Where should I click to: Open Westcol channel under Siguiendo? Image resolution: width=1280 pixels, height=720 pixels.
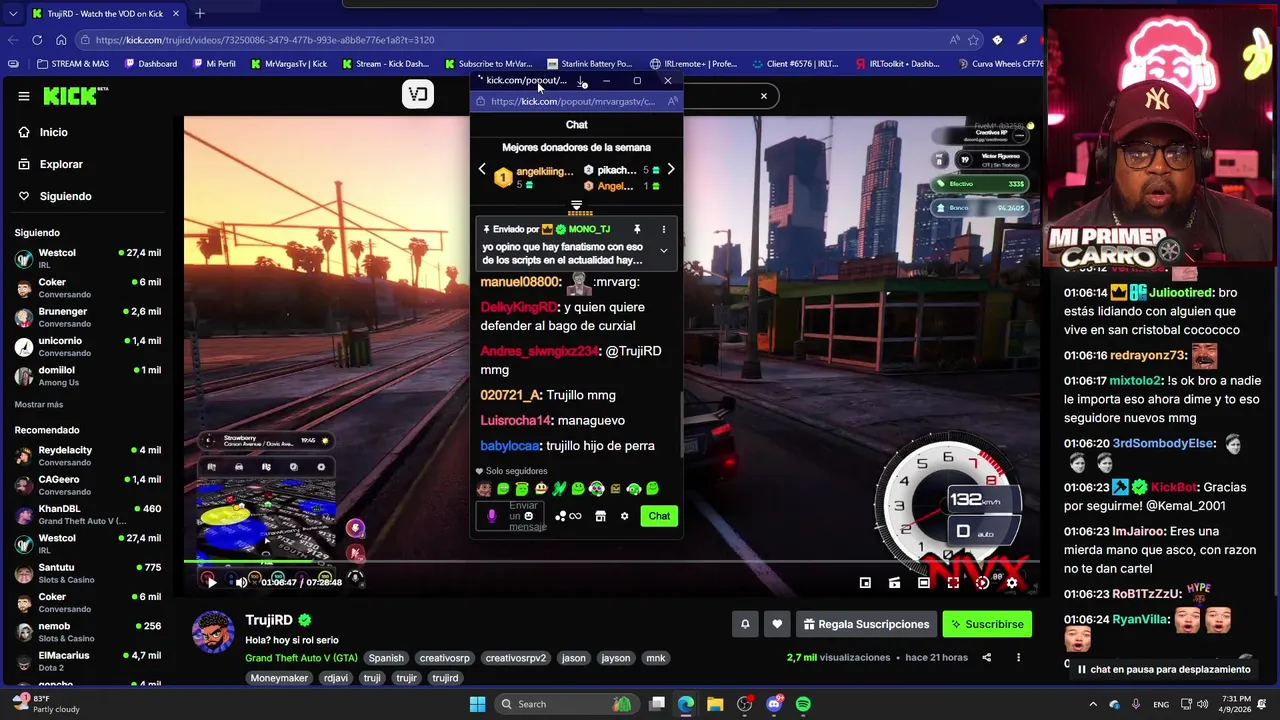(x=88, y=258)
